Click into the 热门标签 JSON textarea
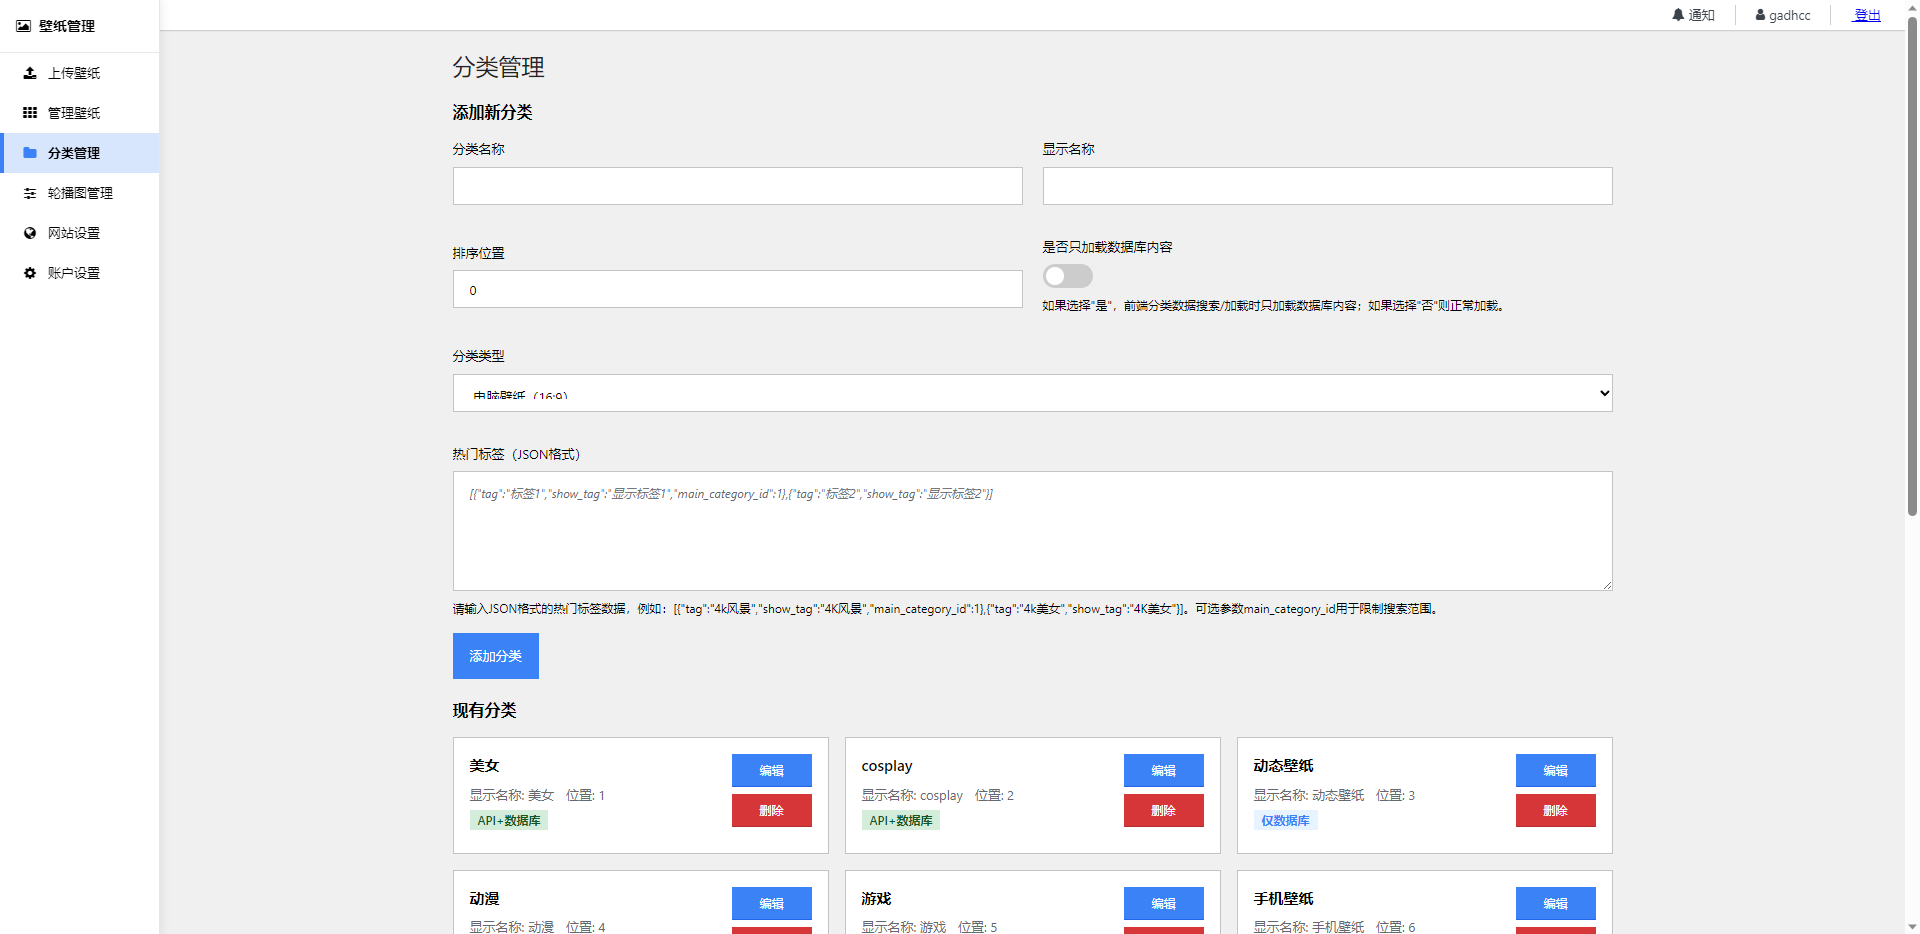Viewport: 1920px width, 934px height. pyautogui.click(x=1032, y=530)
